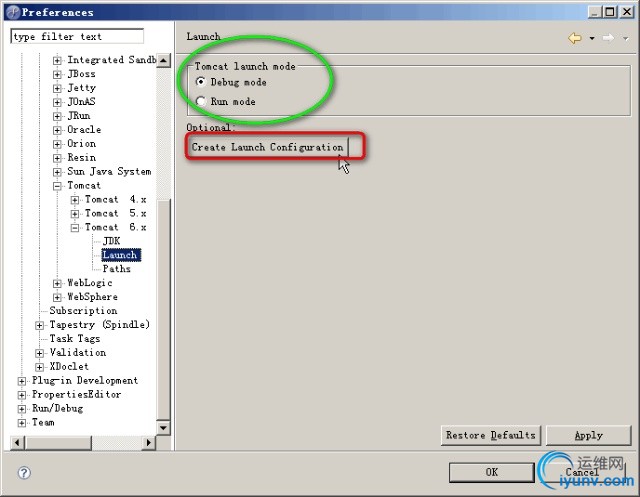Expand Tomcat 4.x node
This screenshot has height=497, width=640.
click(x=75, y=200)
